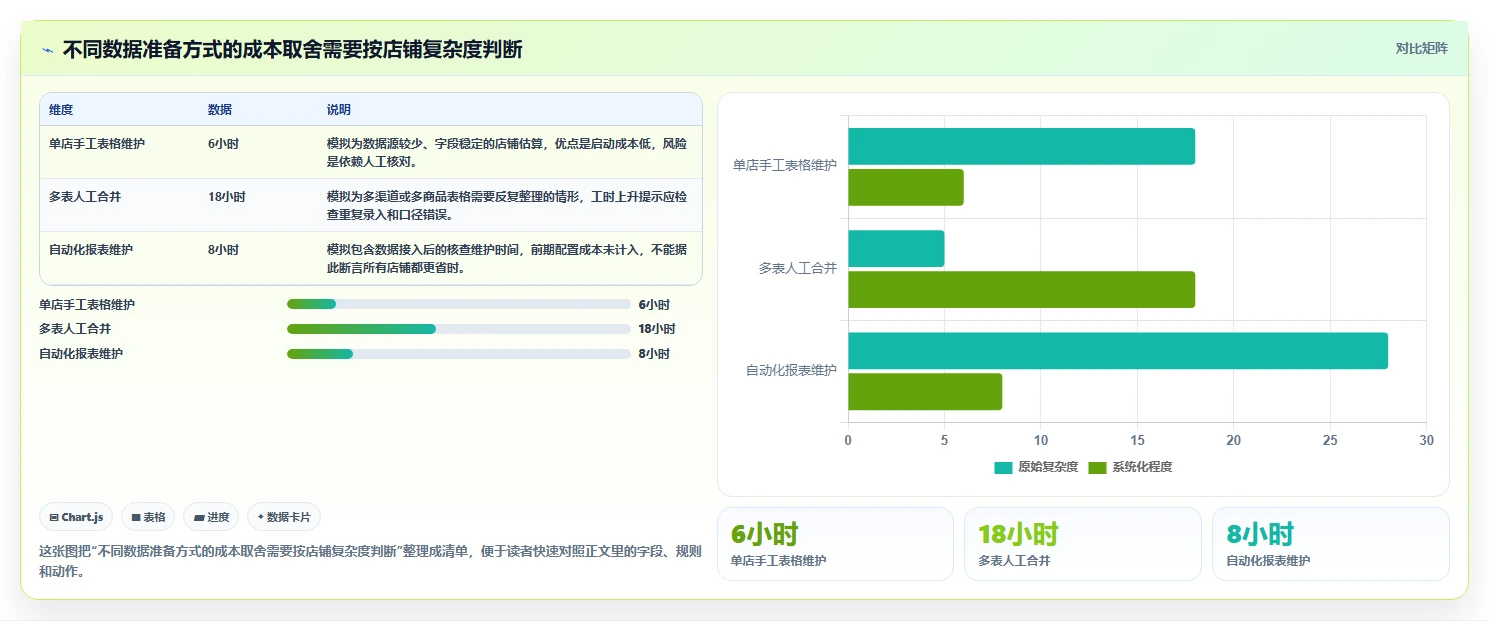
Task: Click the 自动化报表维护 progress bar
Action: (458, 354)
